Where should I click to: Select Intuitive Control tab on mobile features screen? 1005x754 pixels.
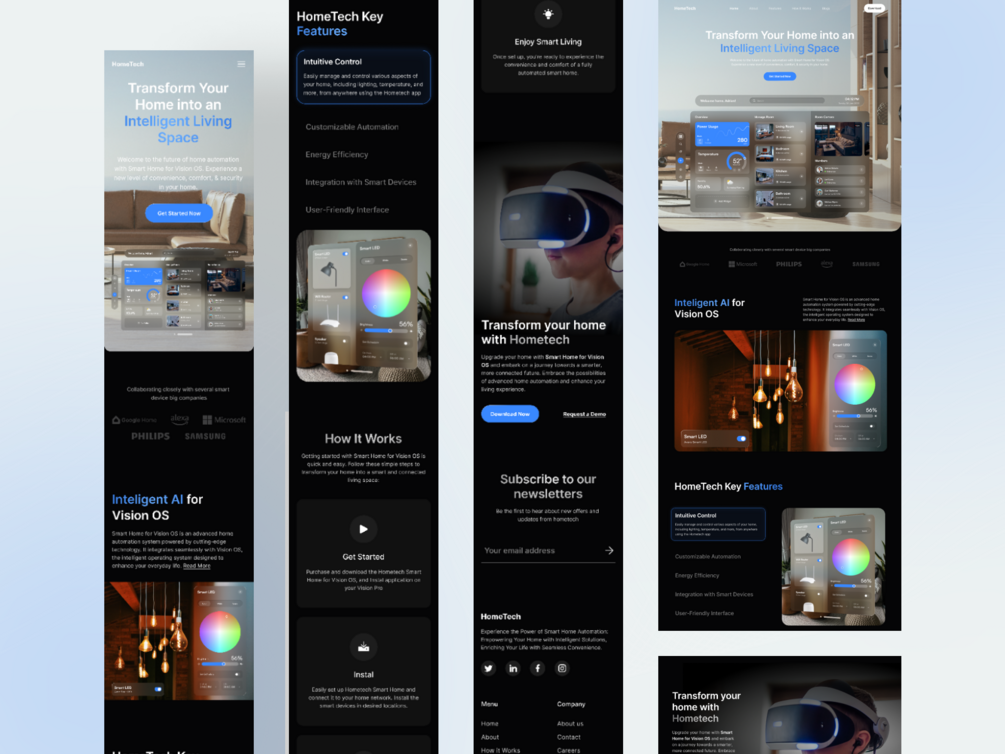pyautogui.click(x=363, y=77)
